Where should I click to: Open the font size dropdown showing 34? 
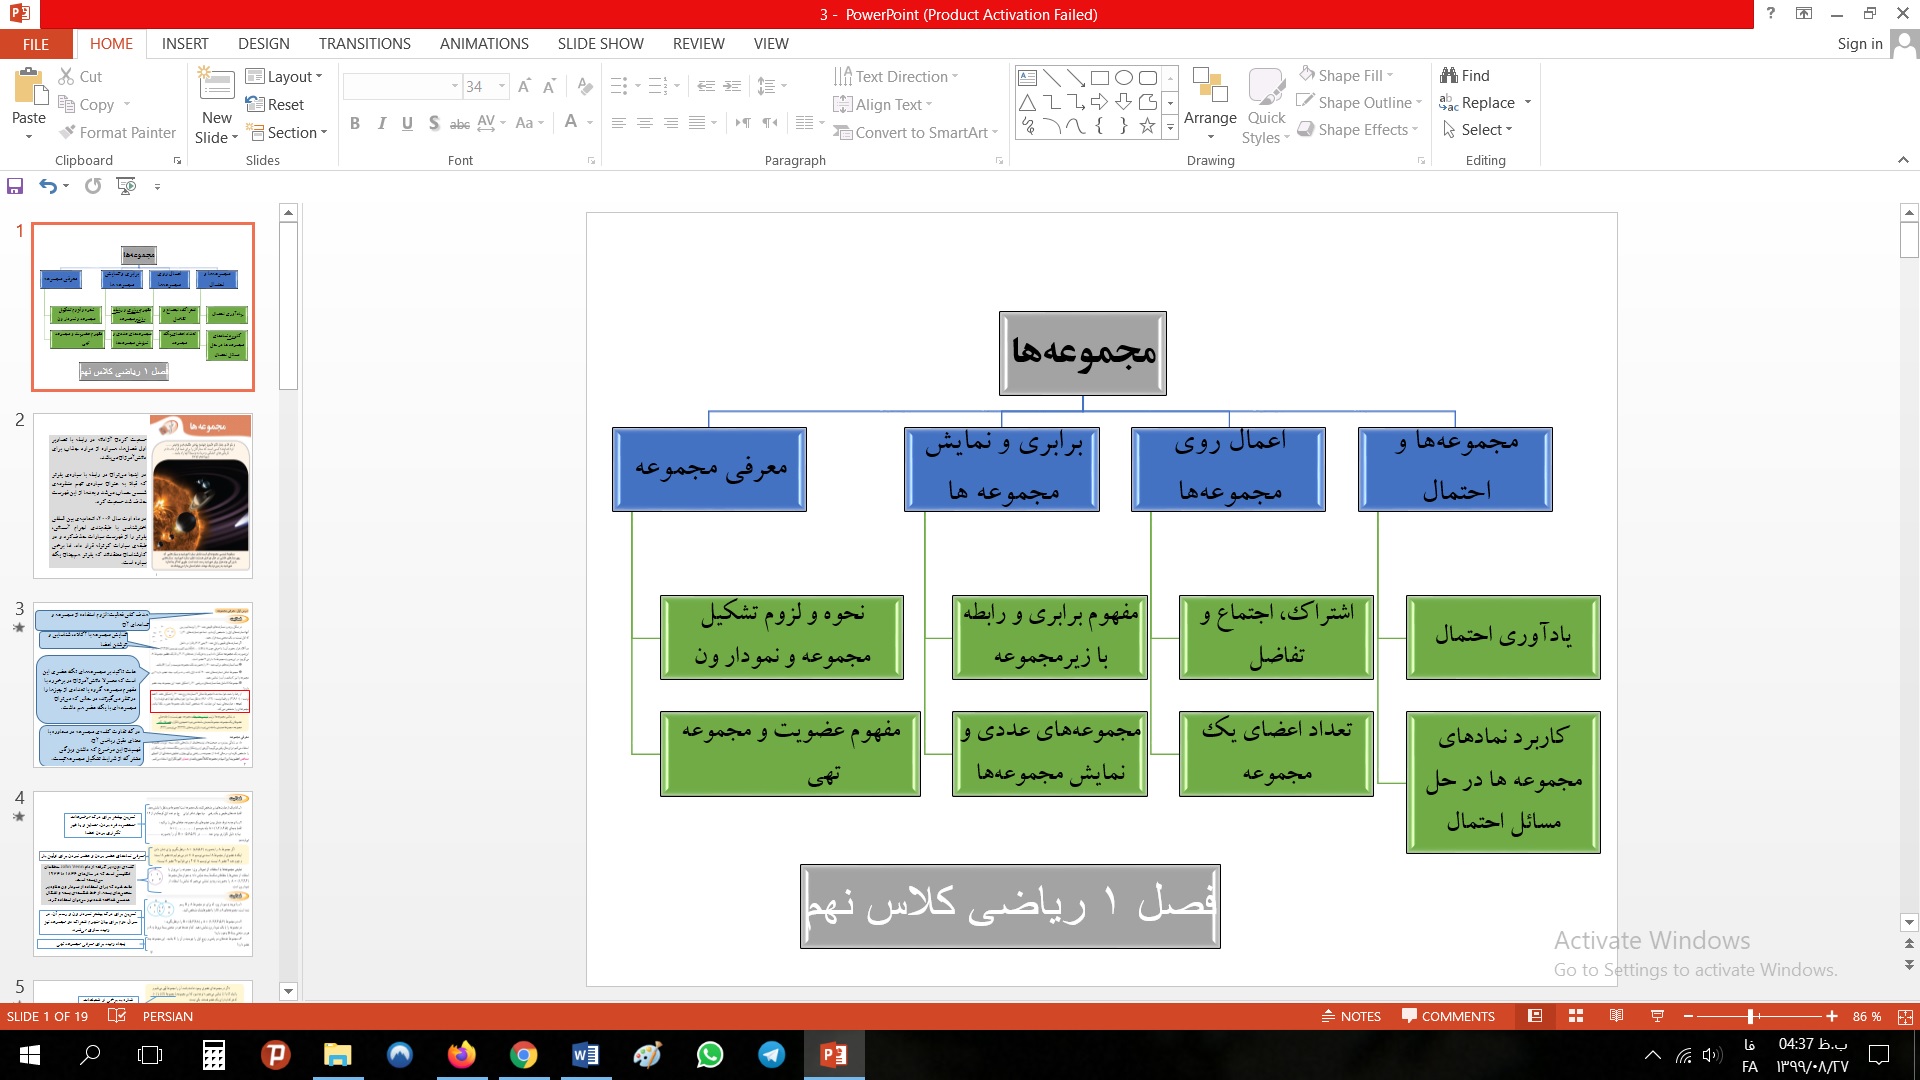click(x=502, y=86)
